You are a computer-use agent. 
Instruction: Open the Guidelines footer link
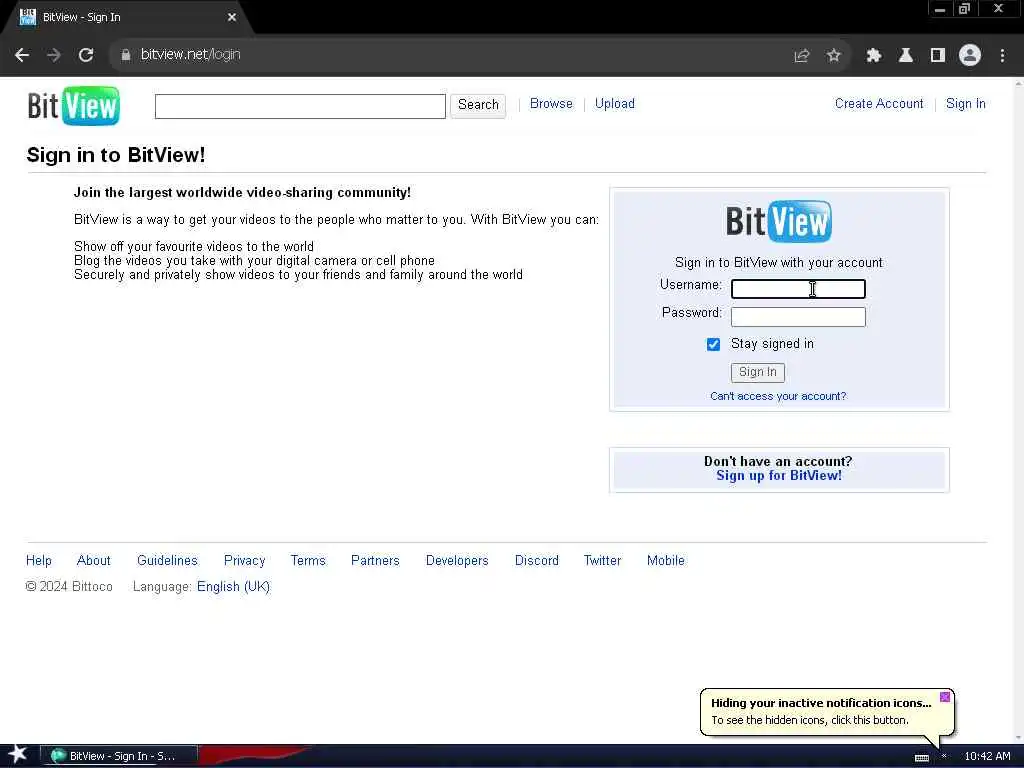click(x=167, y=560)
